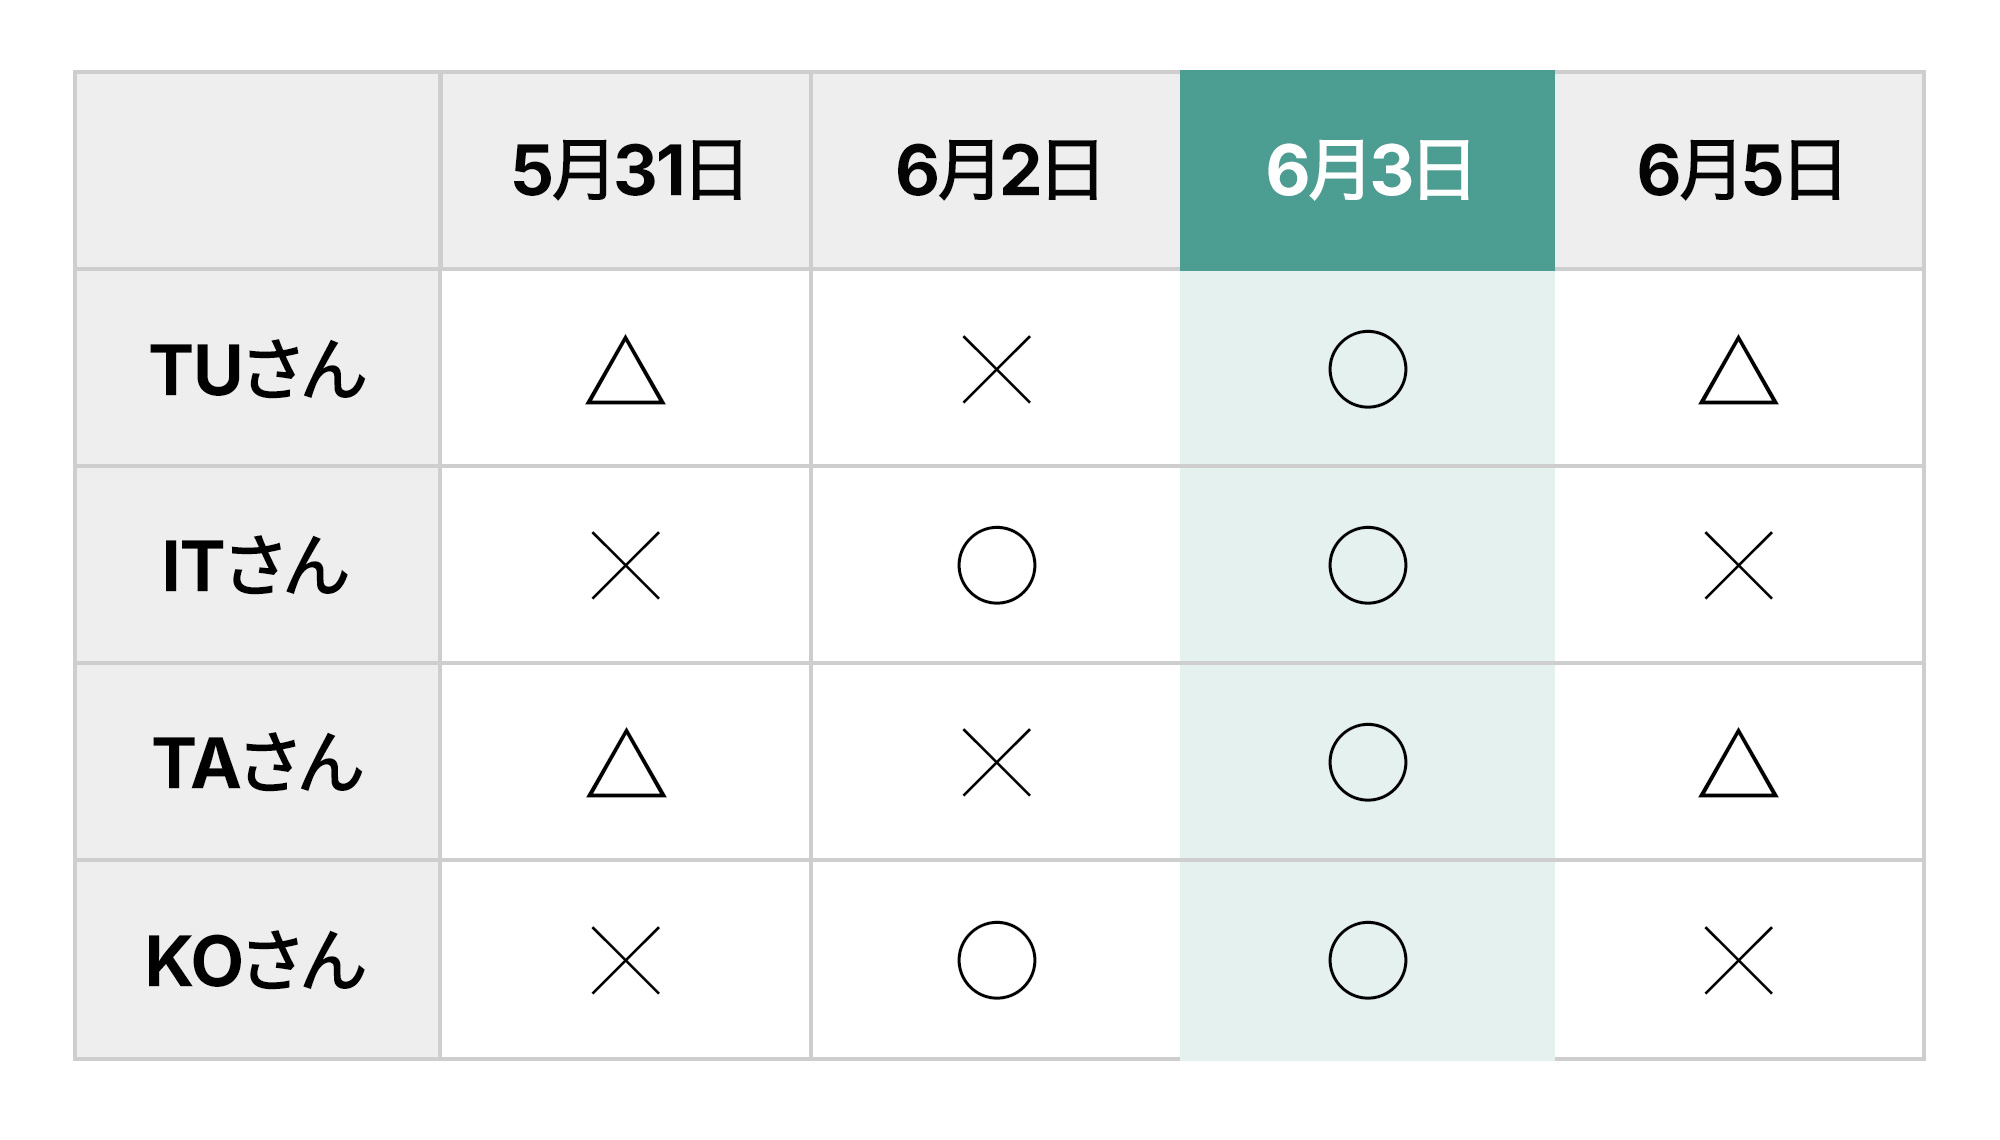Click the cross for TAさん on 6月2日
The image size is (2000, 1140).
[996, 762]
